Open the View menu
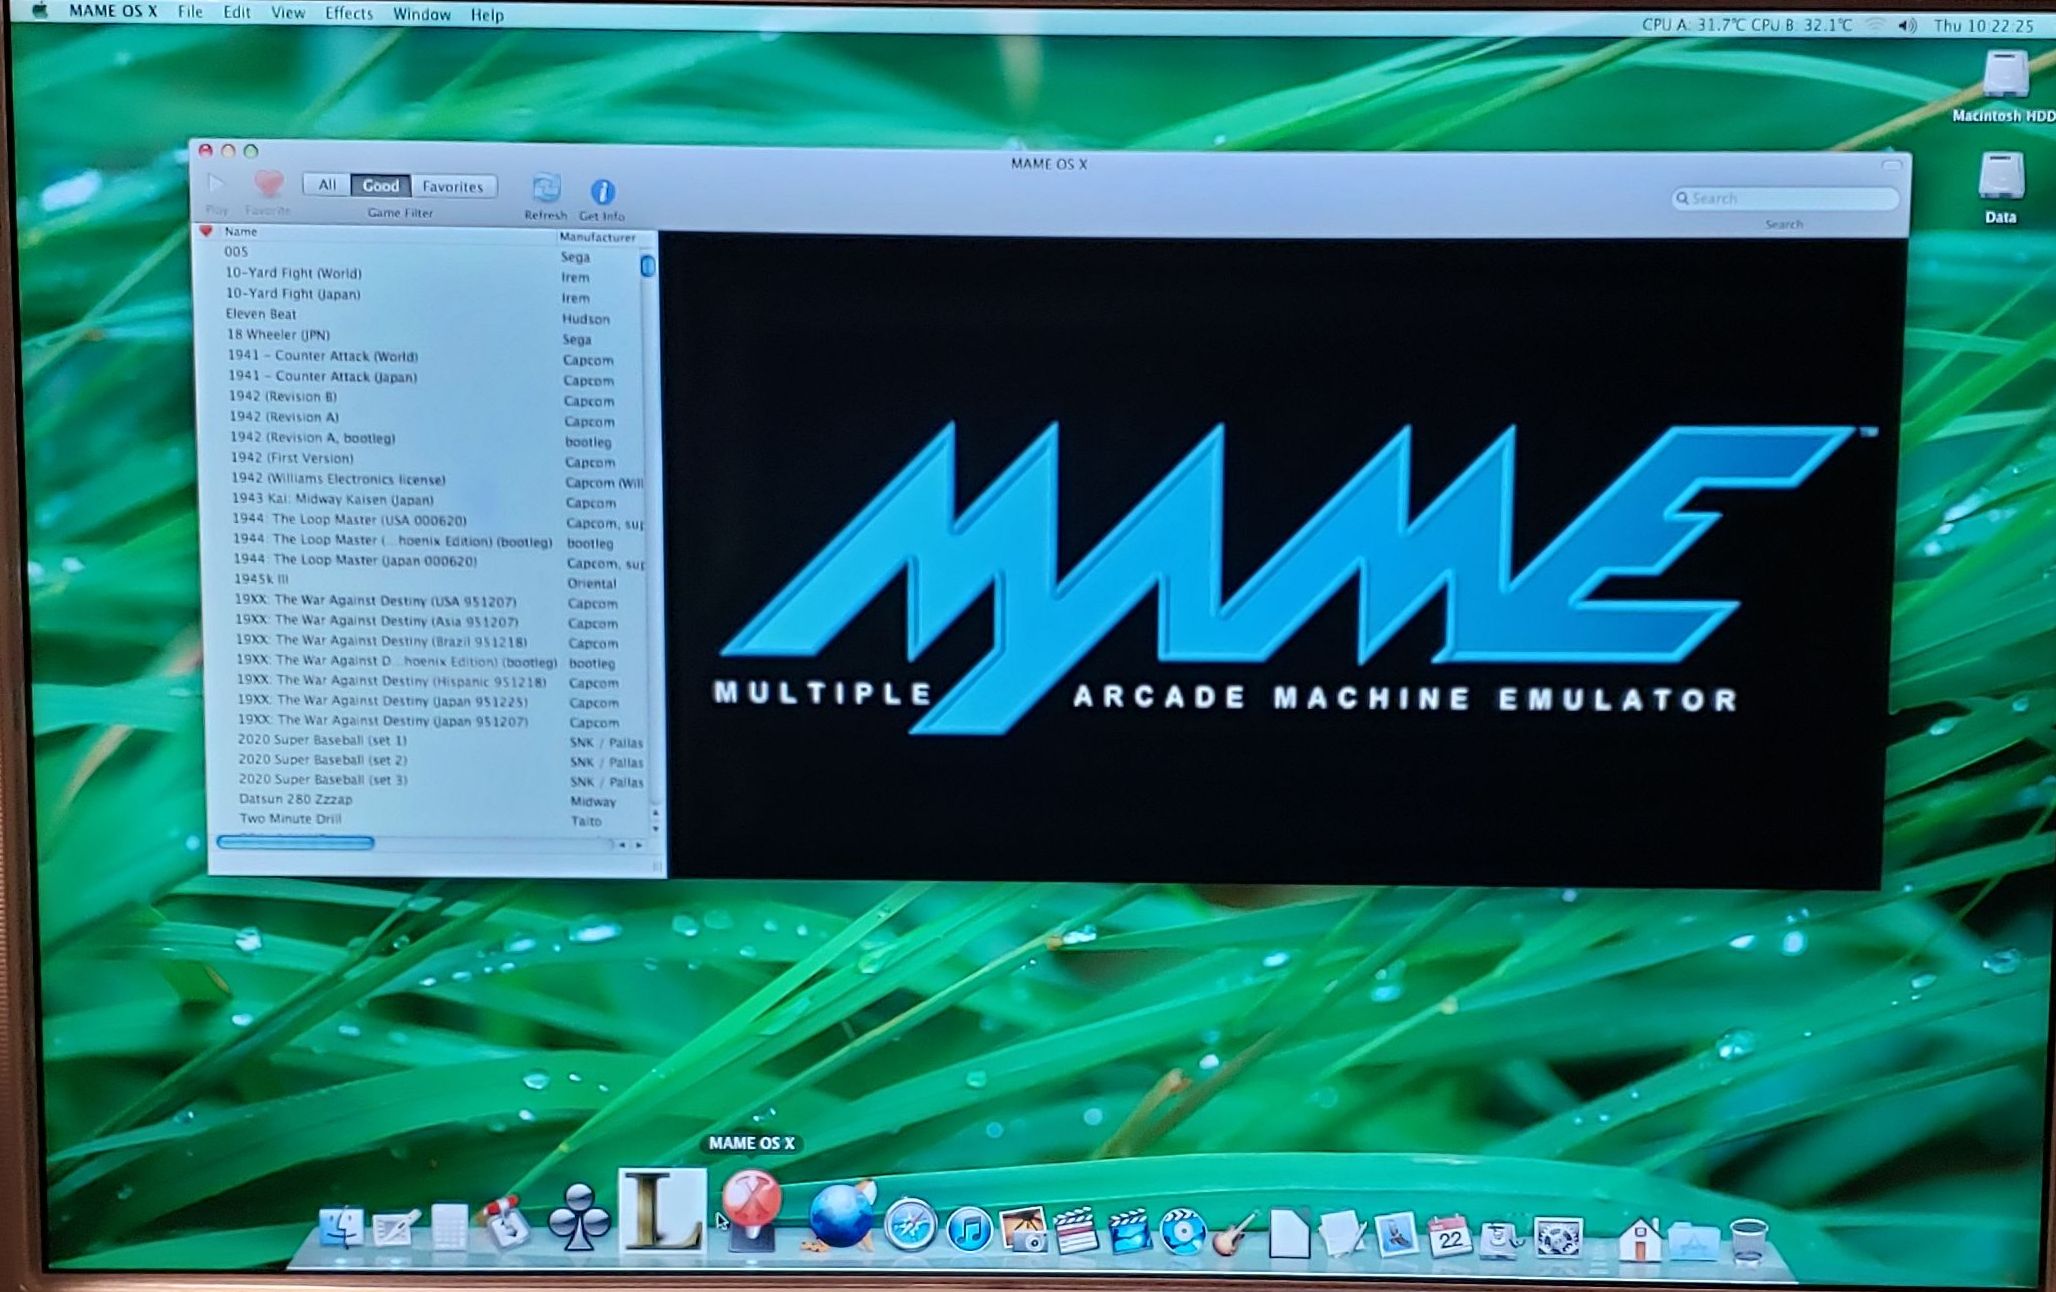The image size is (2056, 1292). tap(288, 13)
